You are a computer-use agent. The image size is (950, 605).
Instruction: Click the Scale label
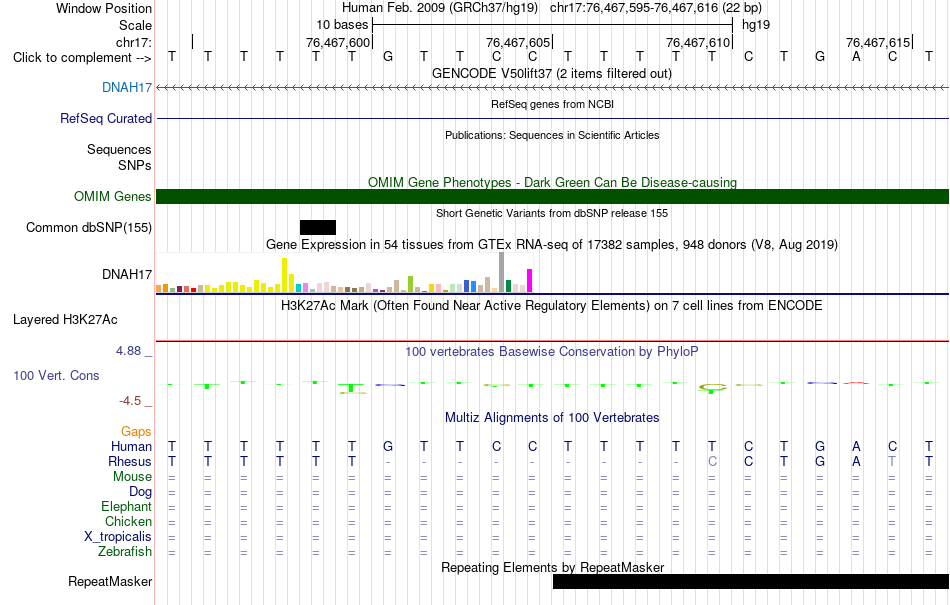pos(136,25)
